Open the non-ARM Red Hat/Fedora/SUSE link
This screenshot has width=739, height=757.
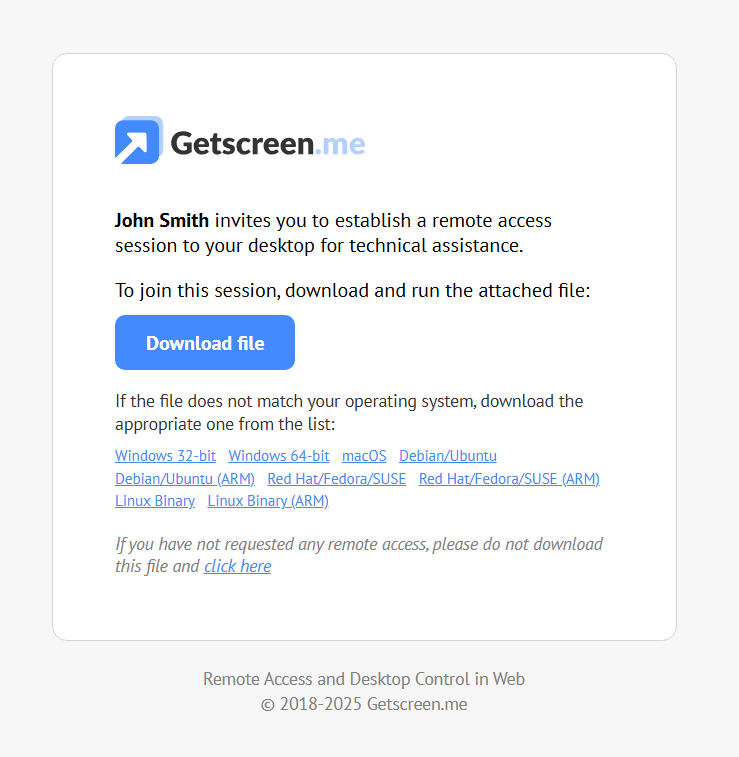coord(336,479)
